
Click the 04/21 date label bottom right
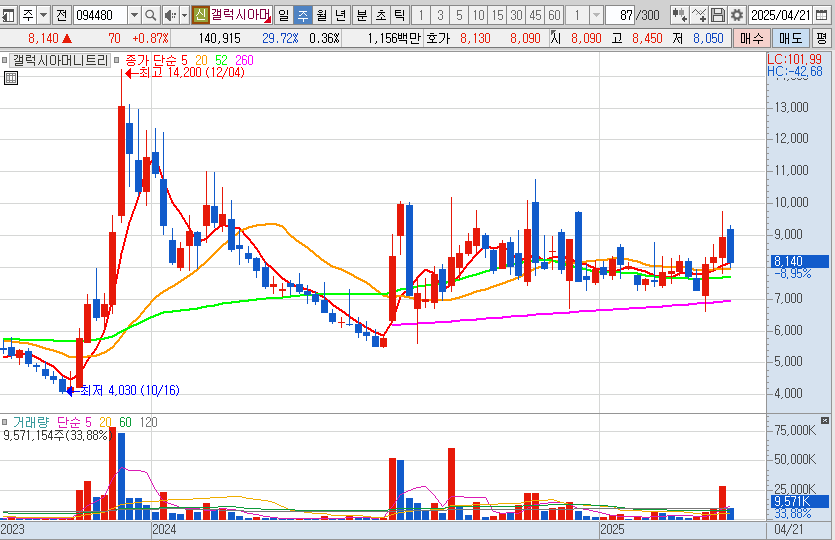[789, 529]
